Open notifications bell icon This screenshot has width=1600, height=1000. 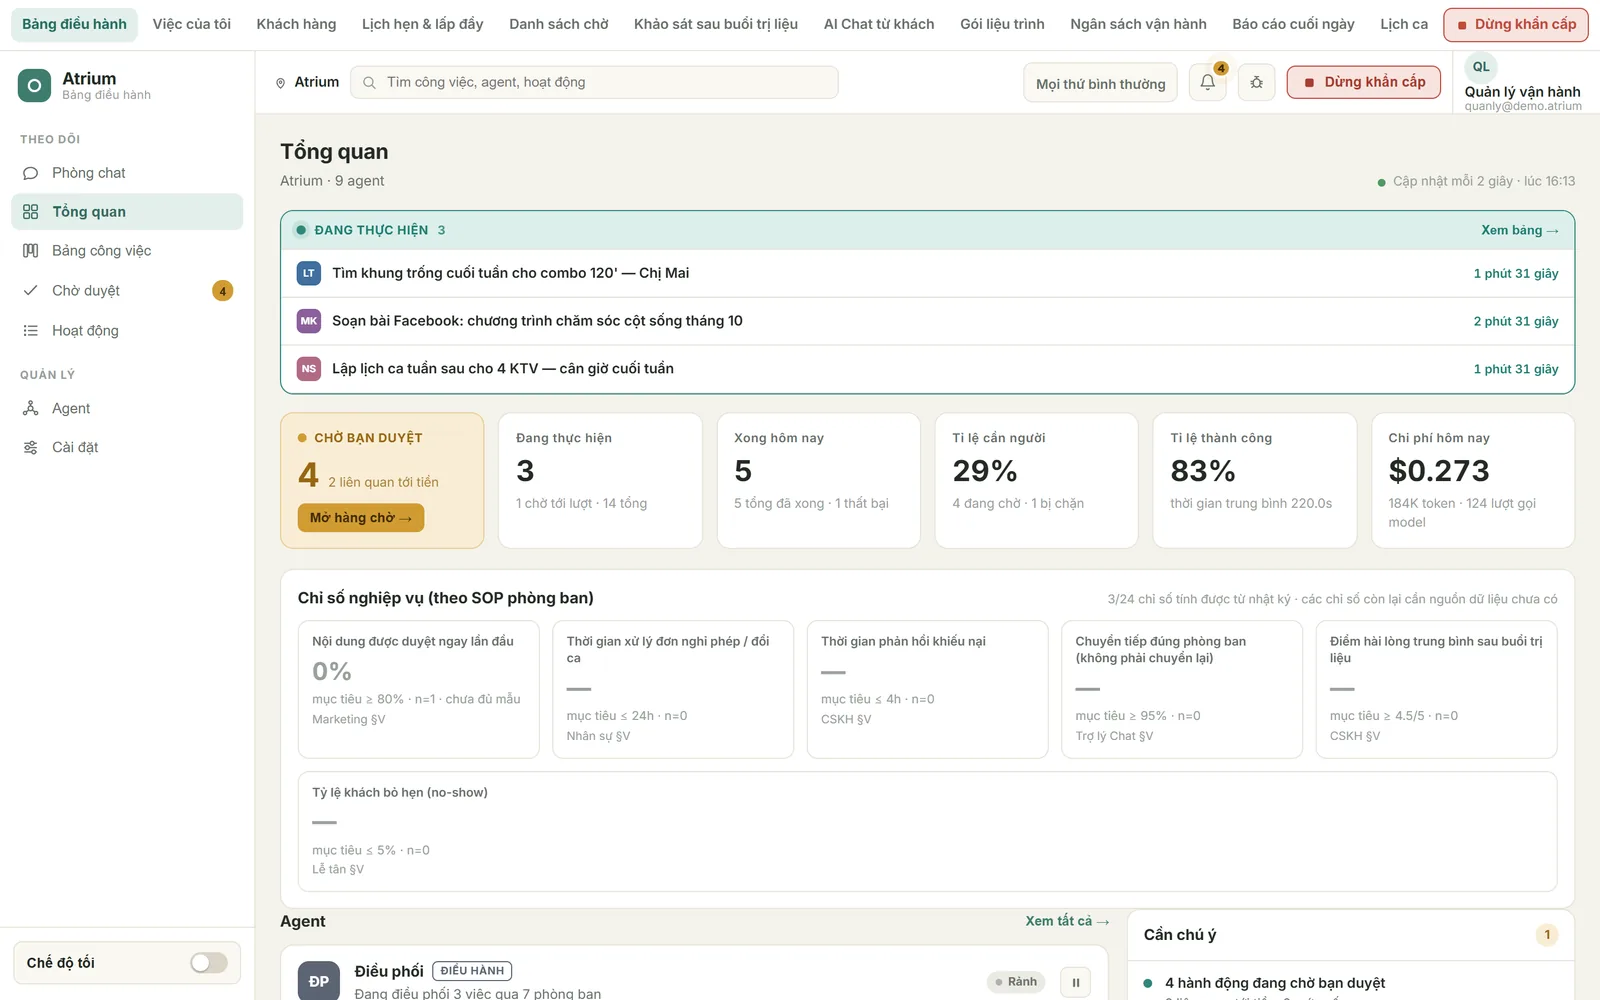click(x=1208, y=82)
